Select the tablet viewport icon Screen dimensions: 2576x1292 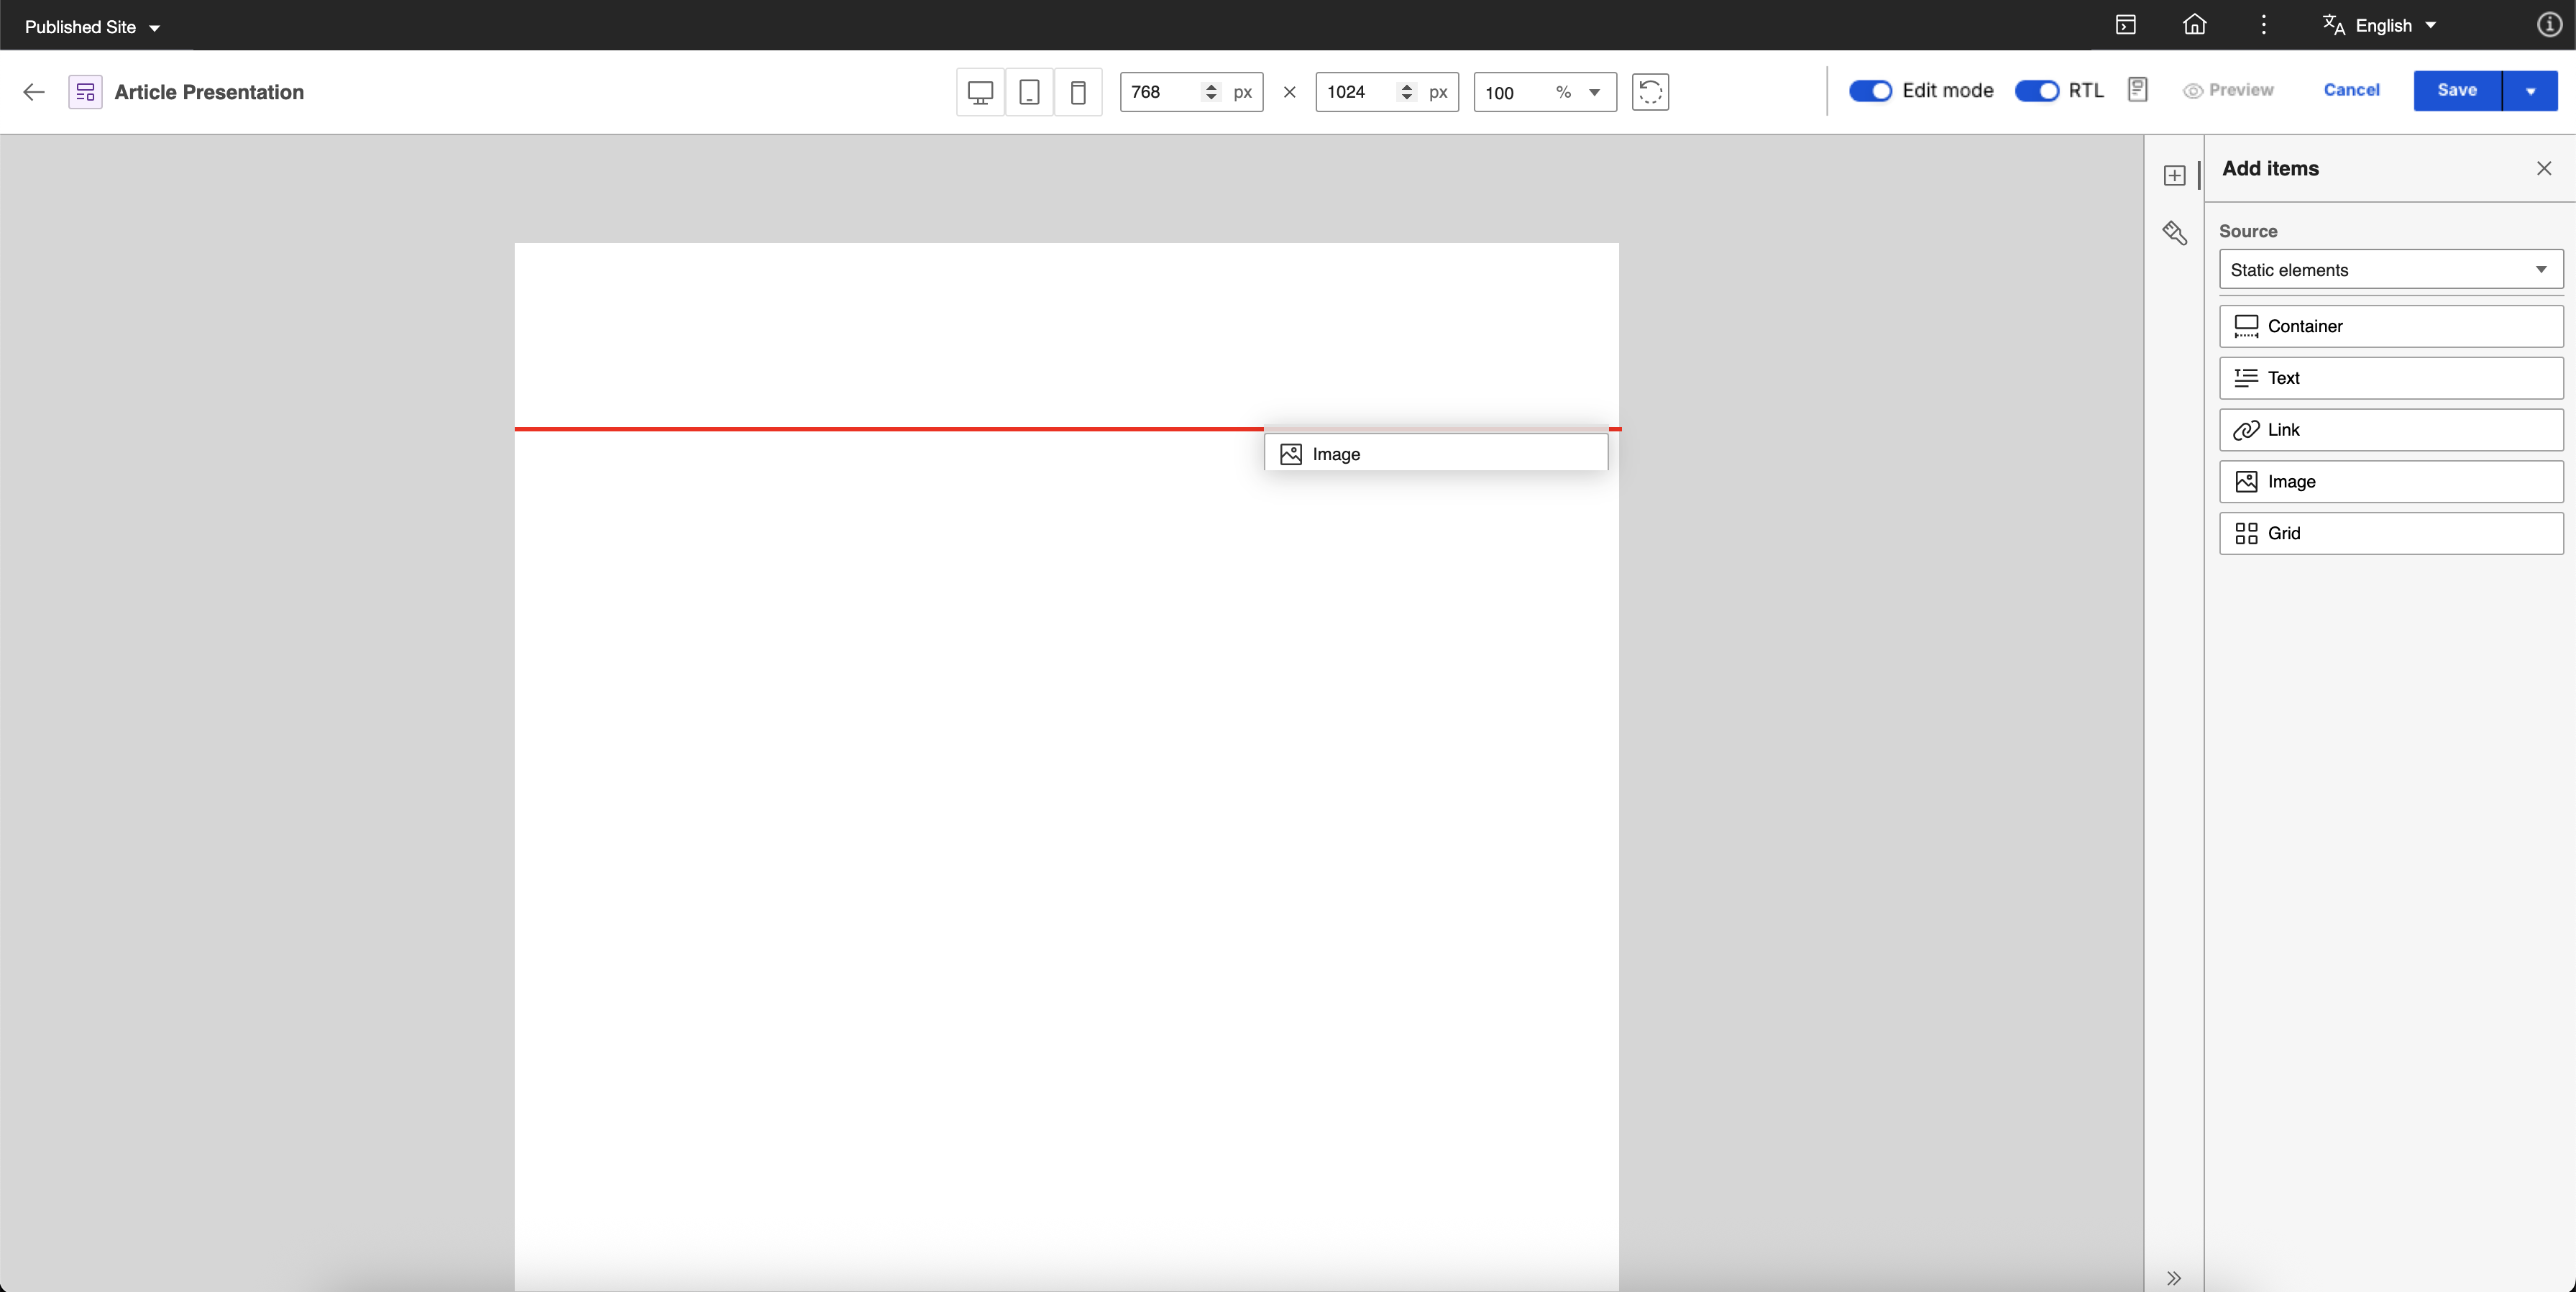click(1029, 92)
